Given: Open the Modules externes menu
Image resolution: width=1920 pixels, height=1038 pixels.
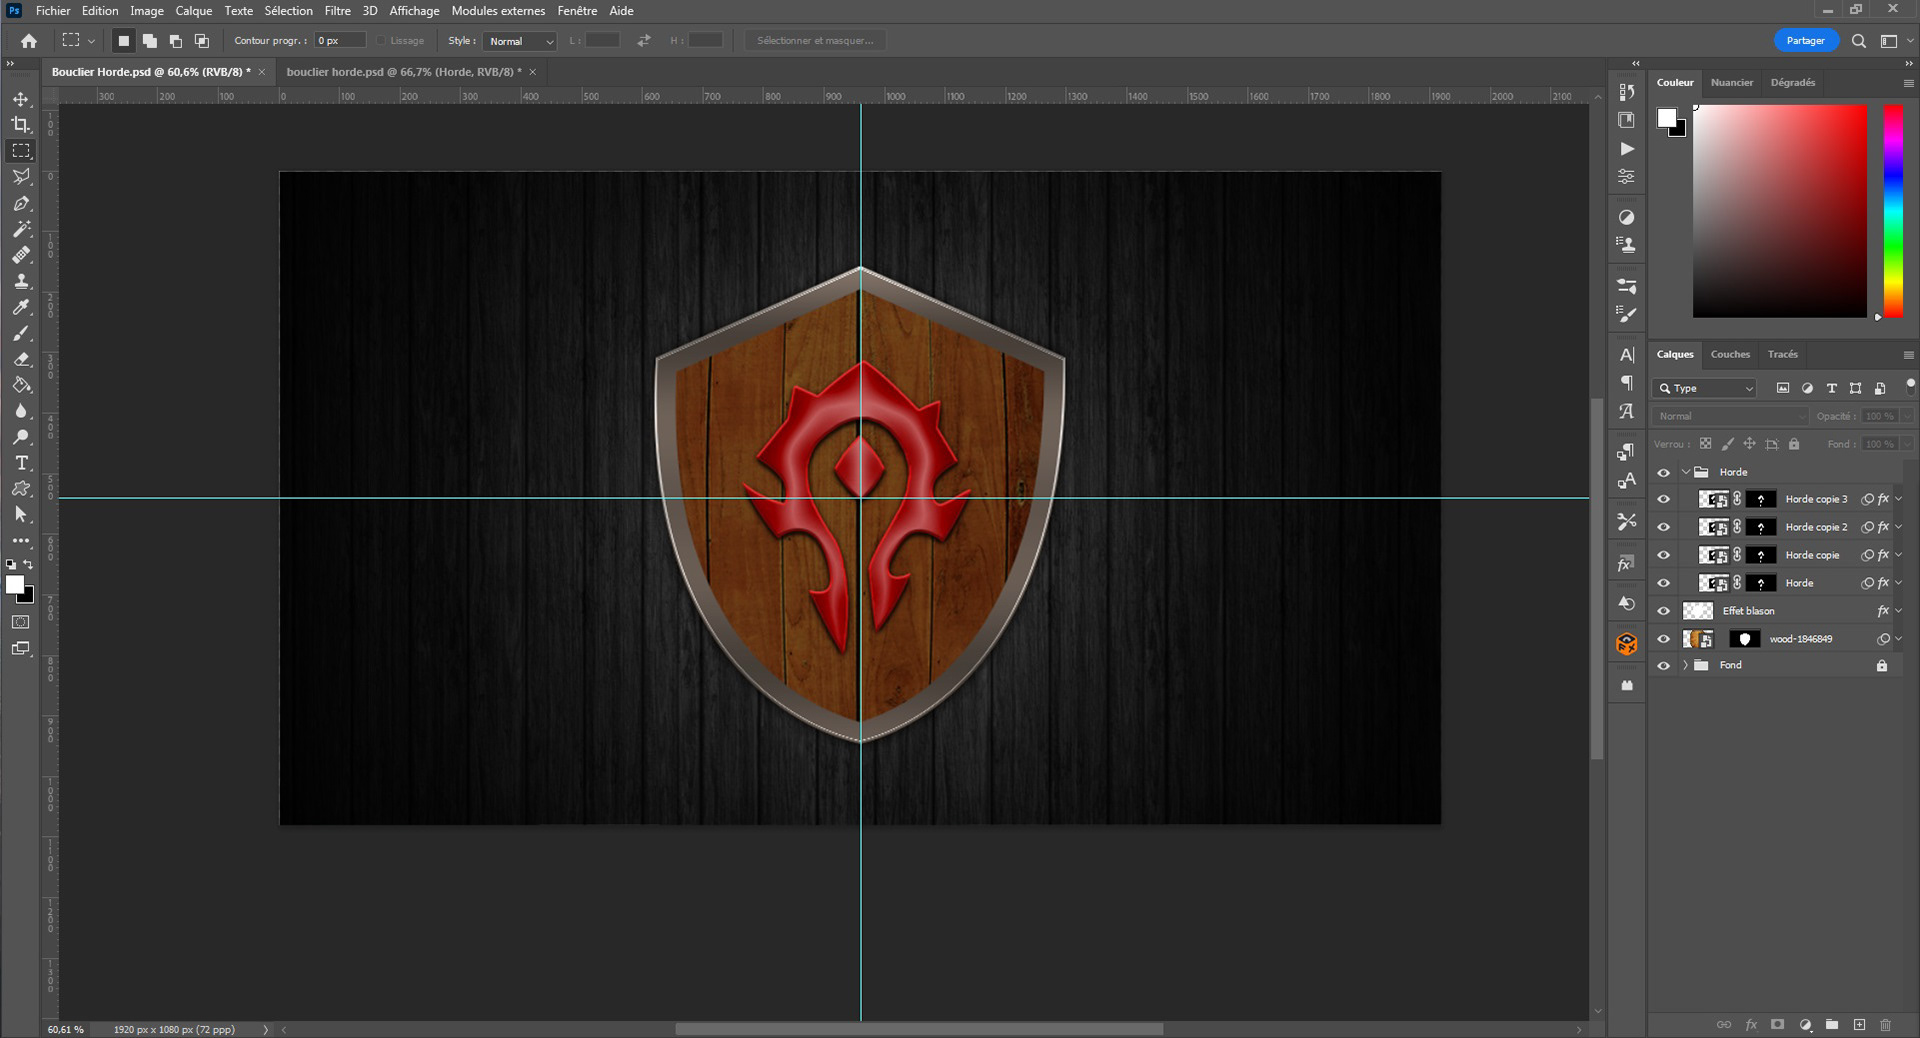Looking at the screenshot, I should click(498, 11).
